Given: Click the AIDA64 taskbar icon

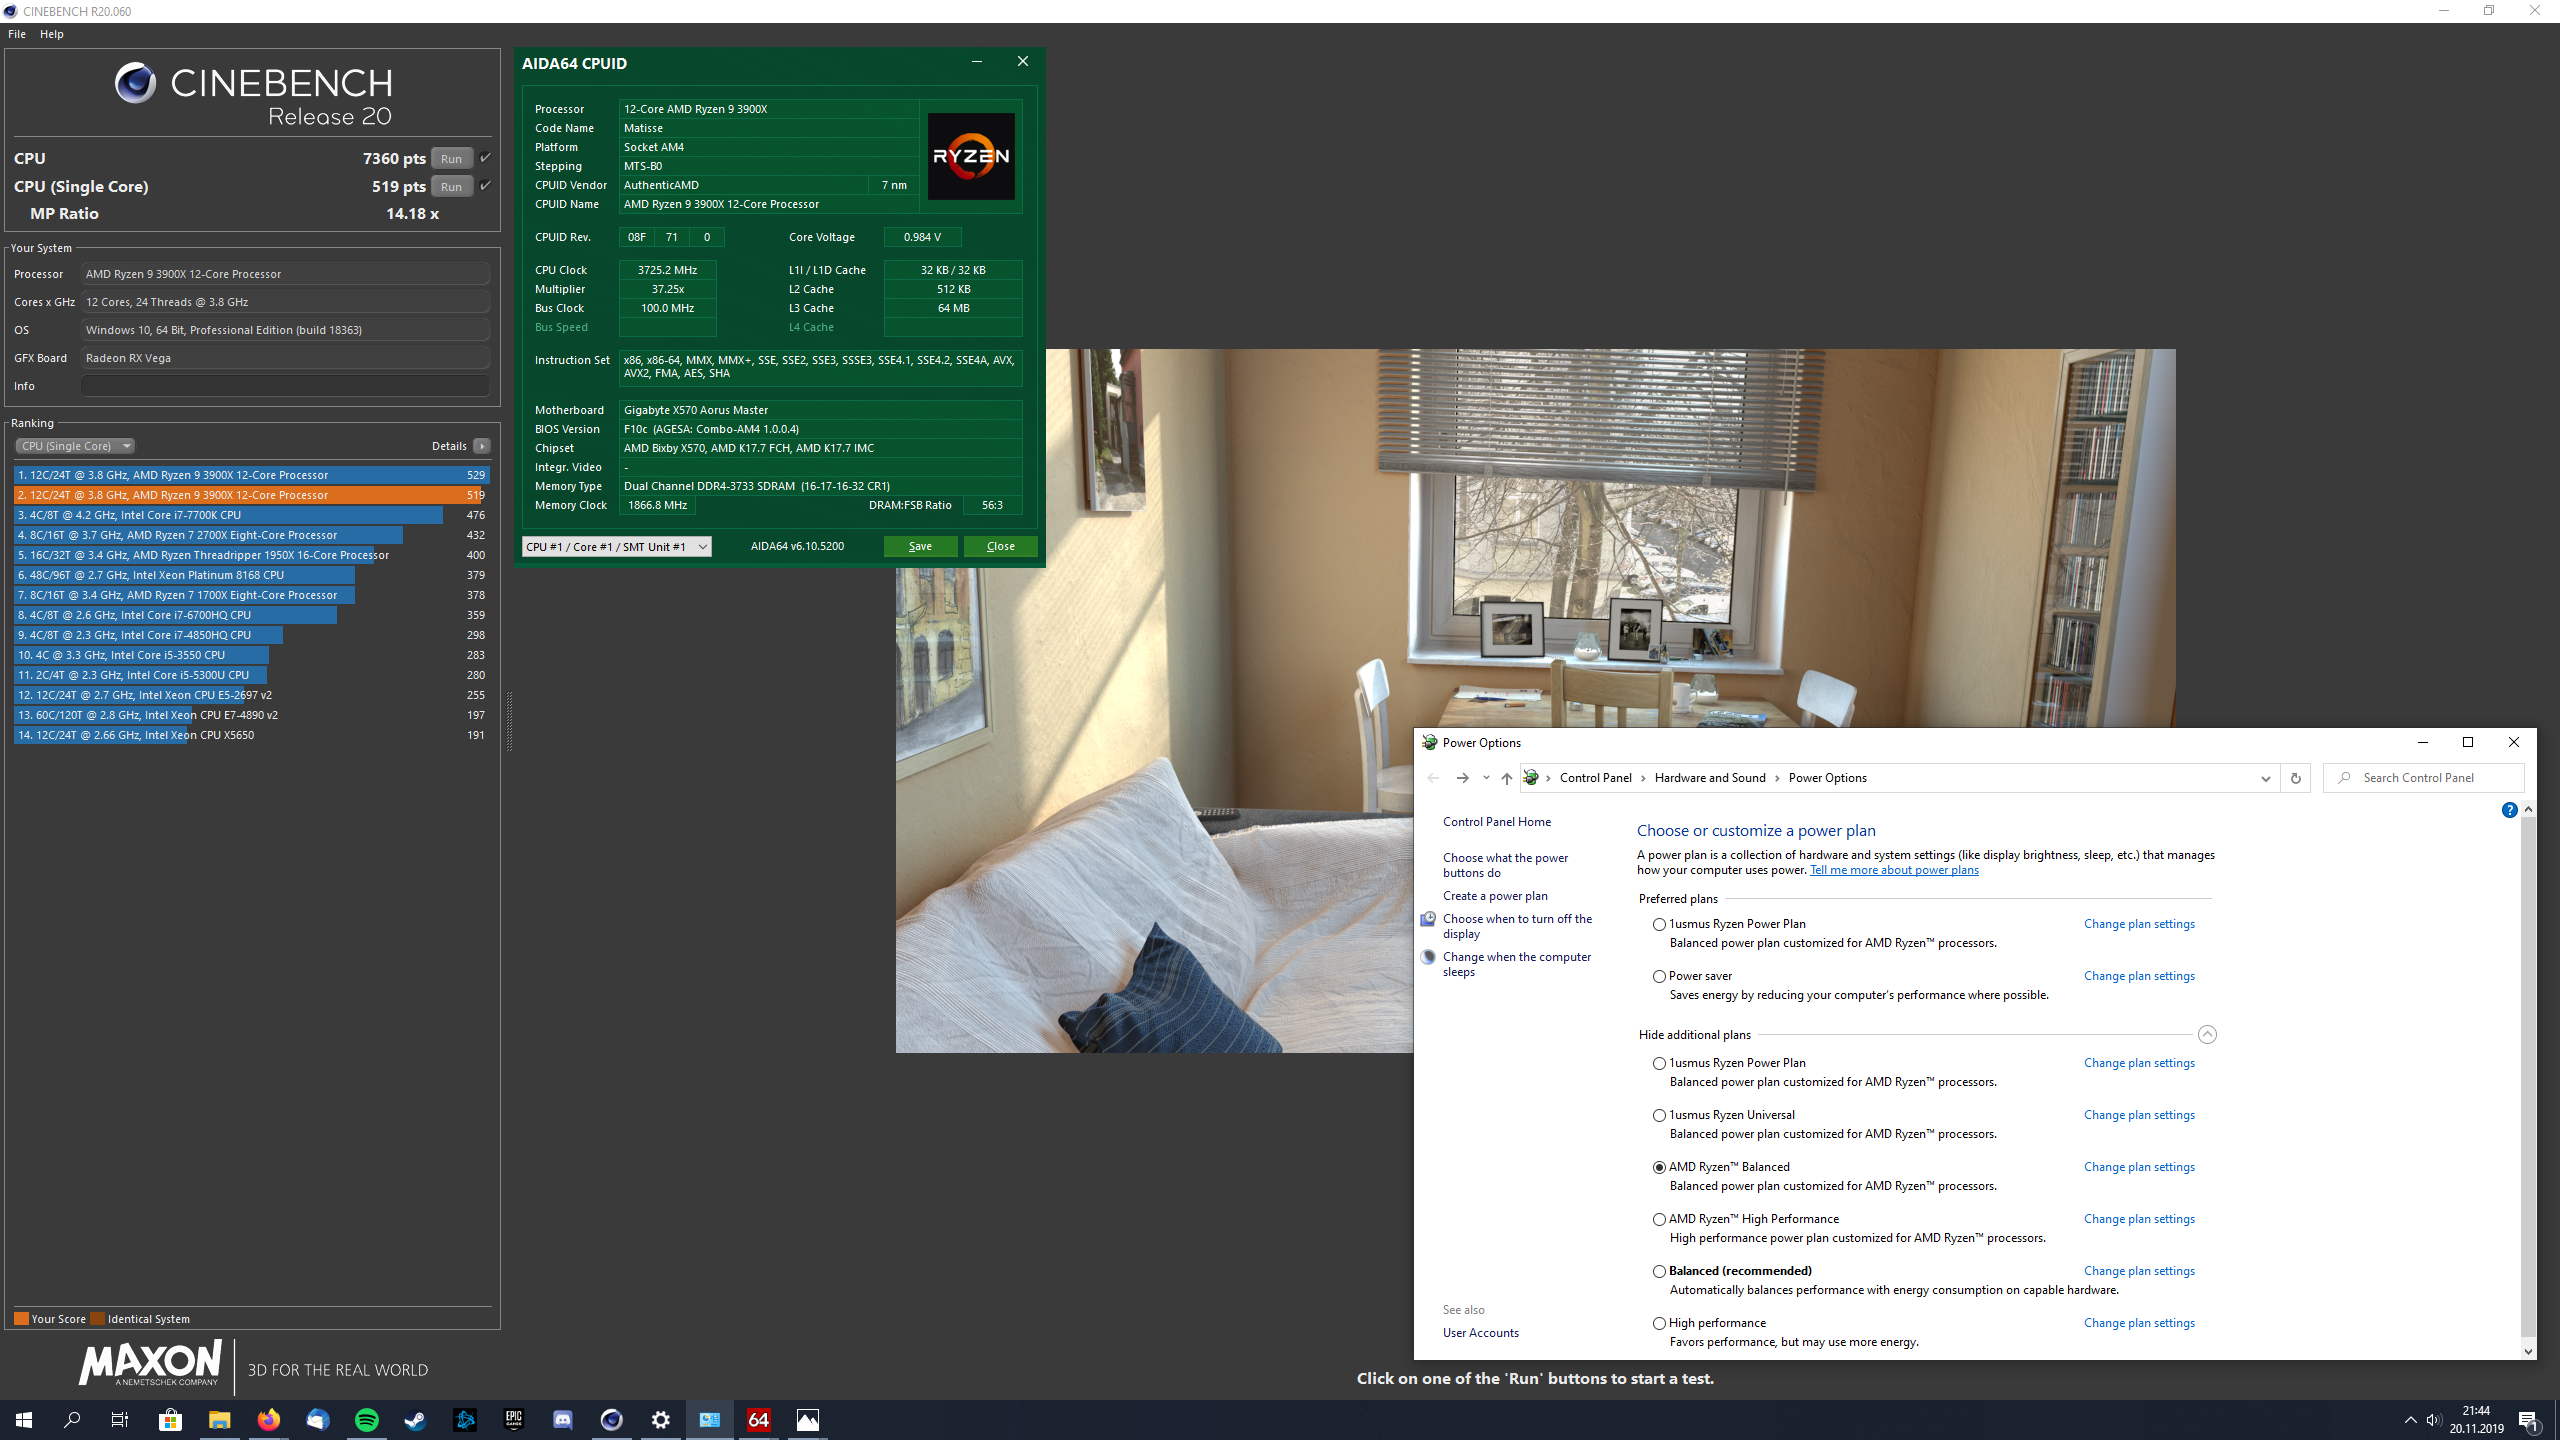Looking at the screenshot, I should pos(759,1419).
